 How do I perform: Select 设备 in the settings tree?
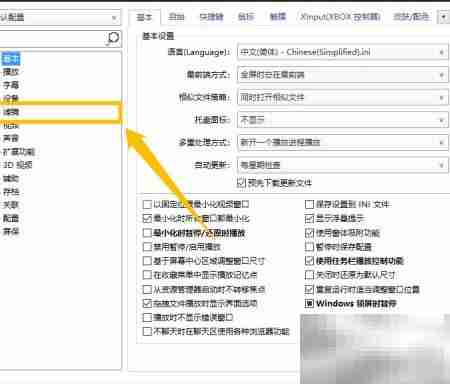[x=11, y=98]
